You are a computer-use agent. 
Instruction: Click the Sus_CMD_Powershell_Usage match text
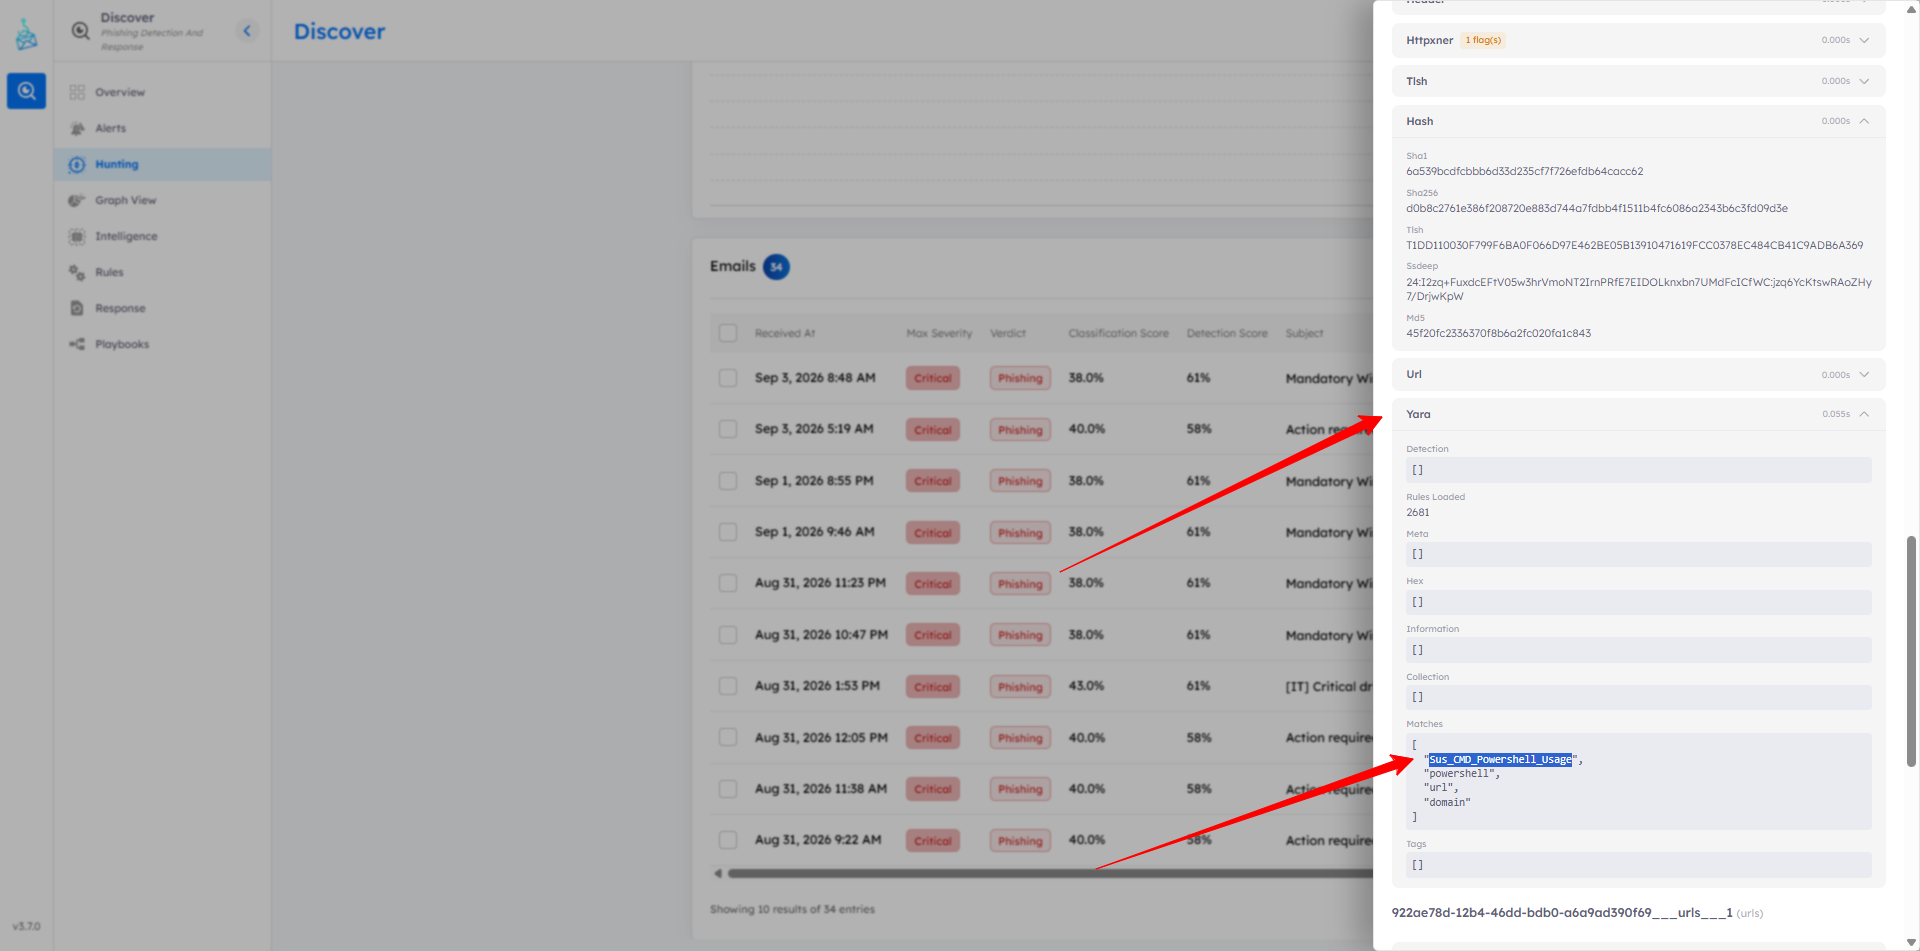coord(1500,760)
